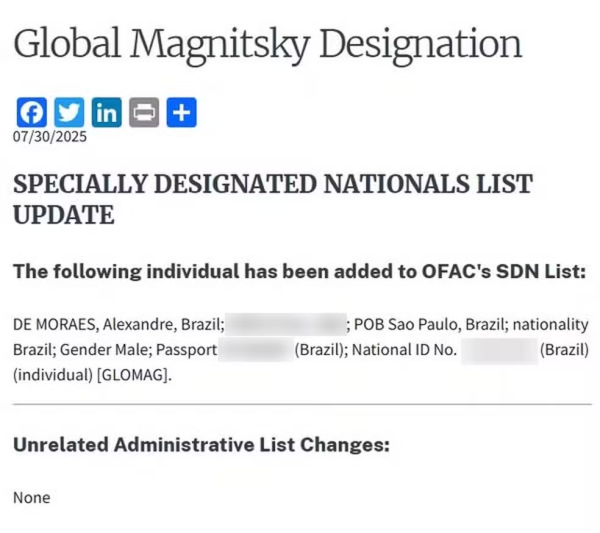Click the Specially Designated Nationals List Update heading
Screen dimensions: 600x533
(x=272, y=199)
